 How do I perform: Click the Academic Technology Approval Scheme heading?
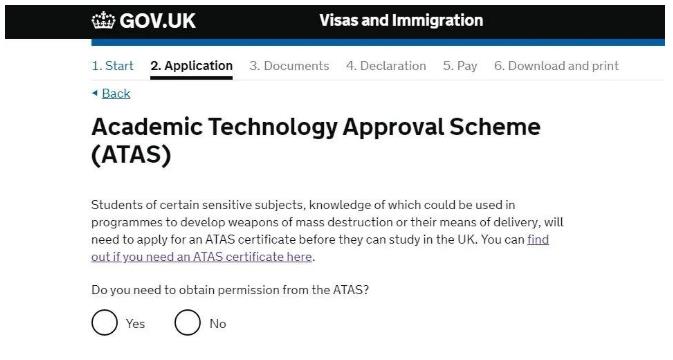pyautogui.click(x=316, y=141)
